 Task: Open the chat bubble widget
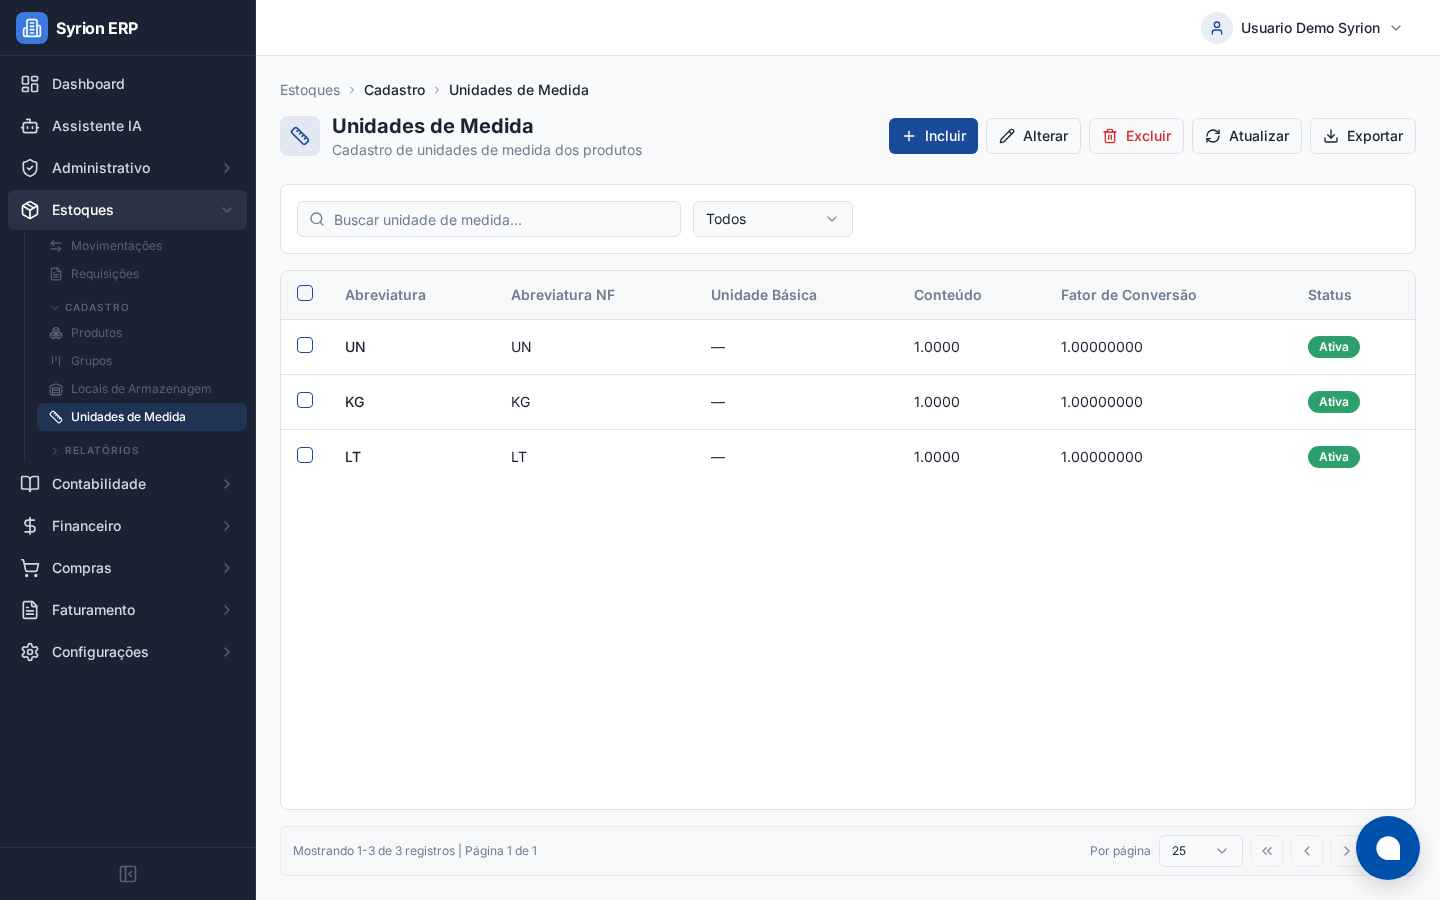pos(1388,848)
